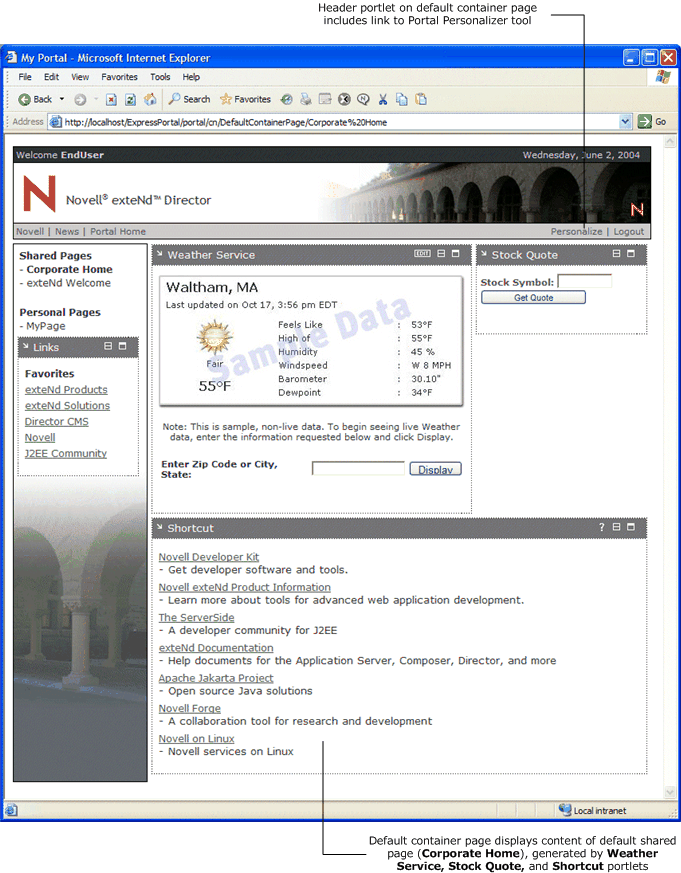Click the Refresh page icon

(x=130, y=100)
